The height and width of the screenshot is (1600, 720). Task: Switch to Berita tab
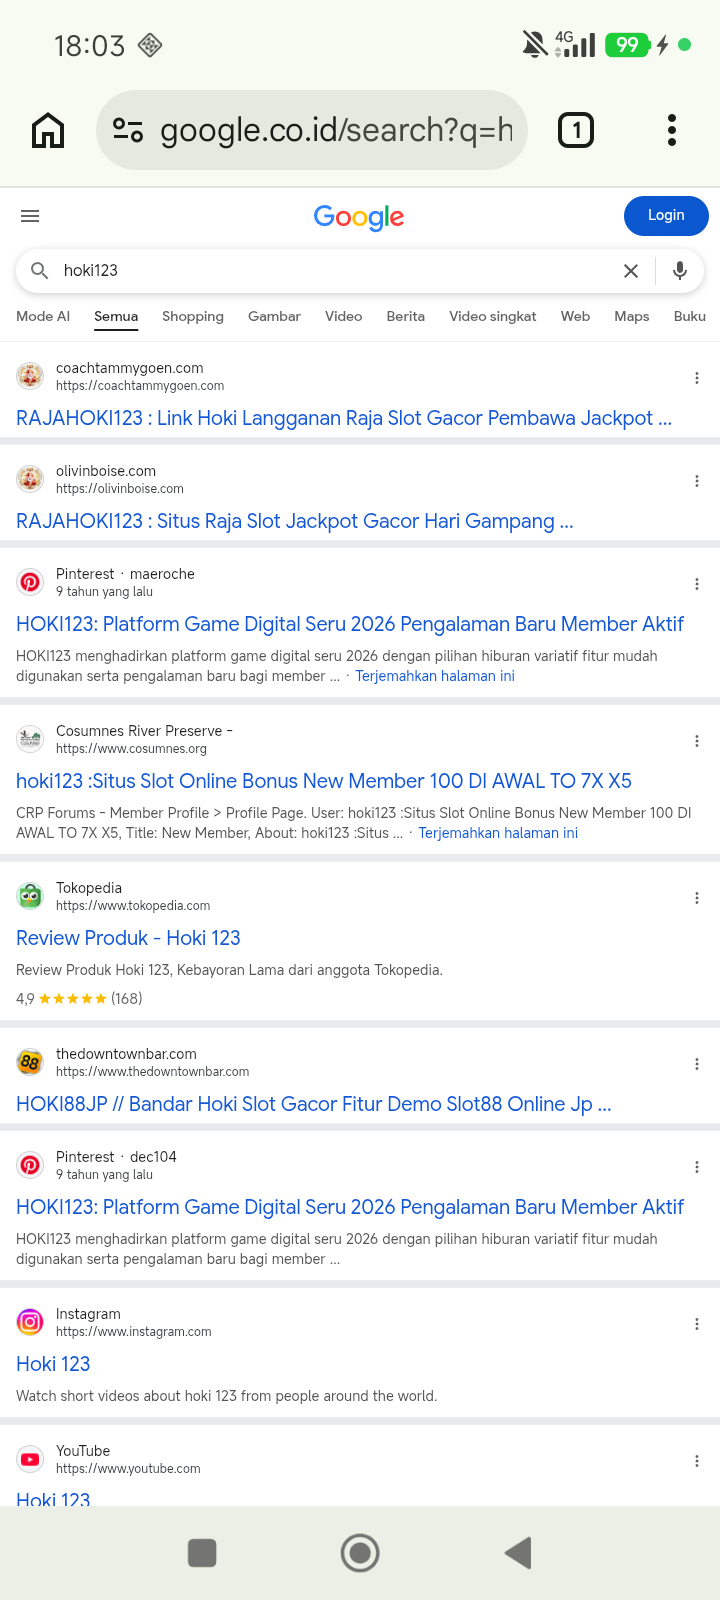[405, 316]
